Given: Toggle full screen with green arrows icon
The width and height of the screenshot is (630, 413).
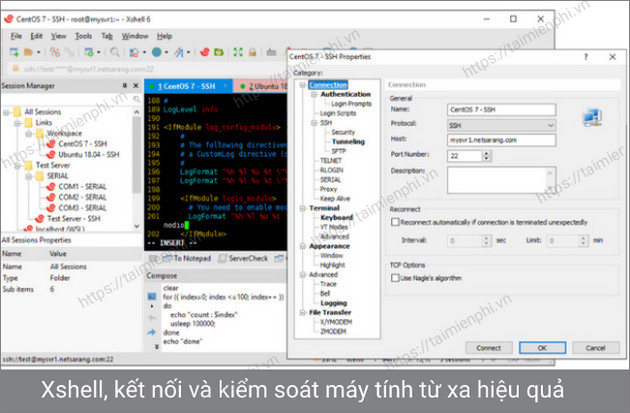Looking at the screenshot, I should click(x=238, y=52).
